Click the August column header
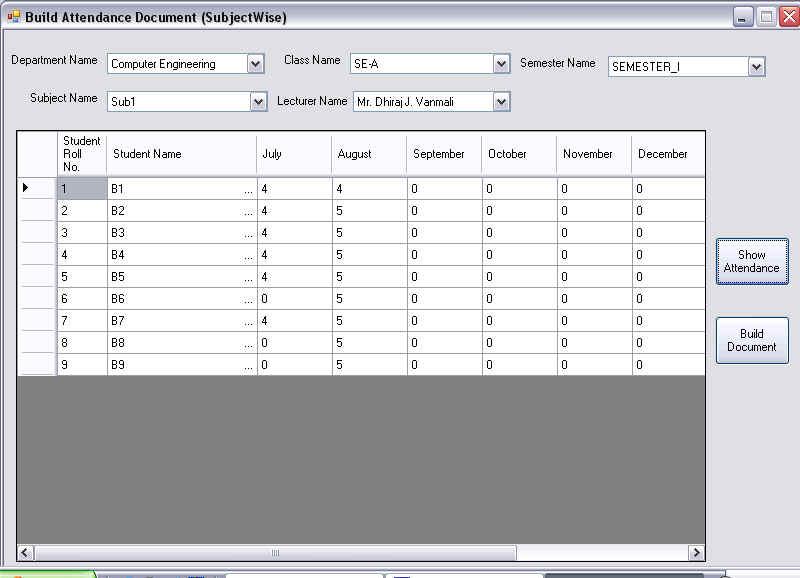Viewport: 800px width, 578px height. click(368, 154)
